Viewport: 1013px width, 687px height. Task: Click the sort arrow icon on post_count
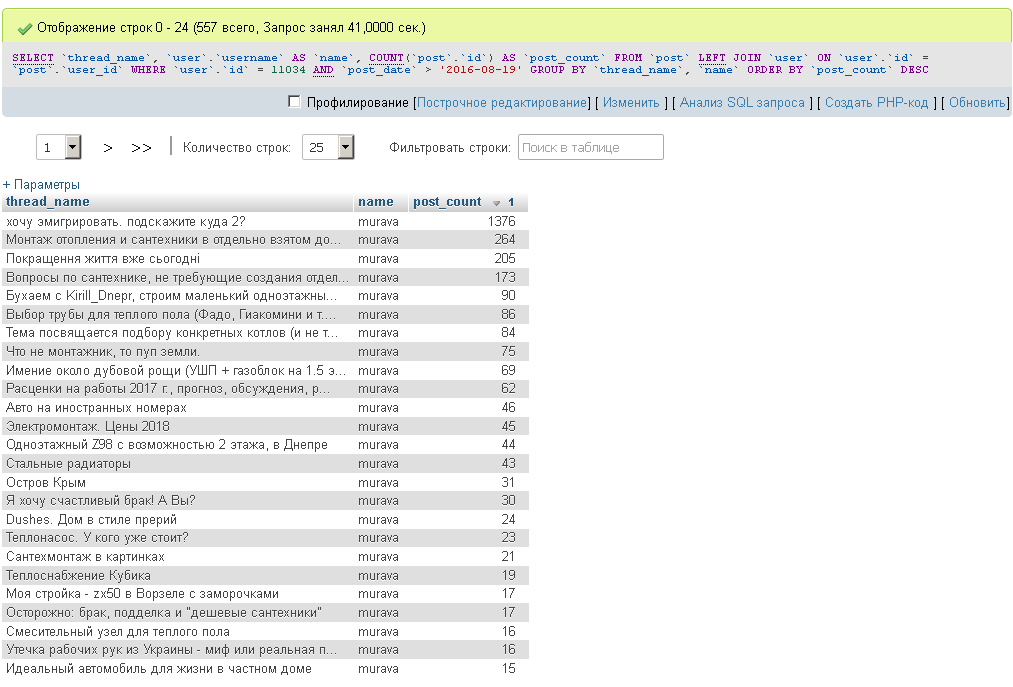(x=496, y=203)
